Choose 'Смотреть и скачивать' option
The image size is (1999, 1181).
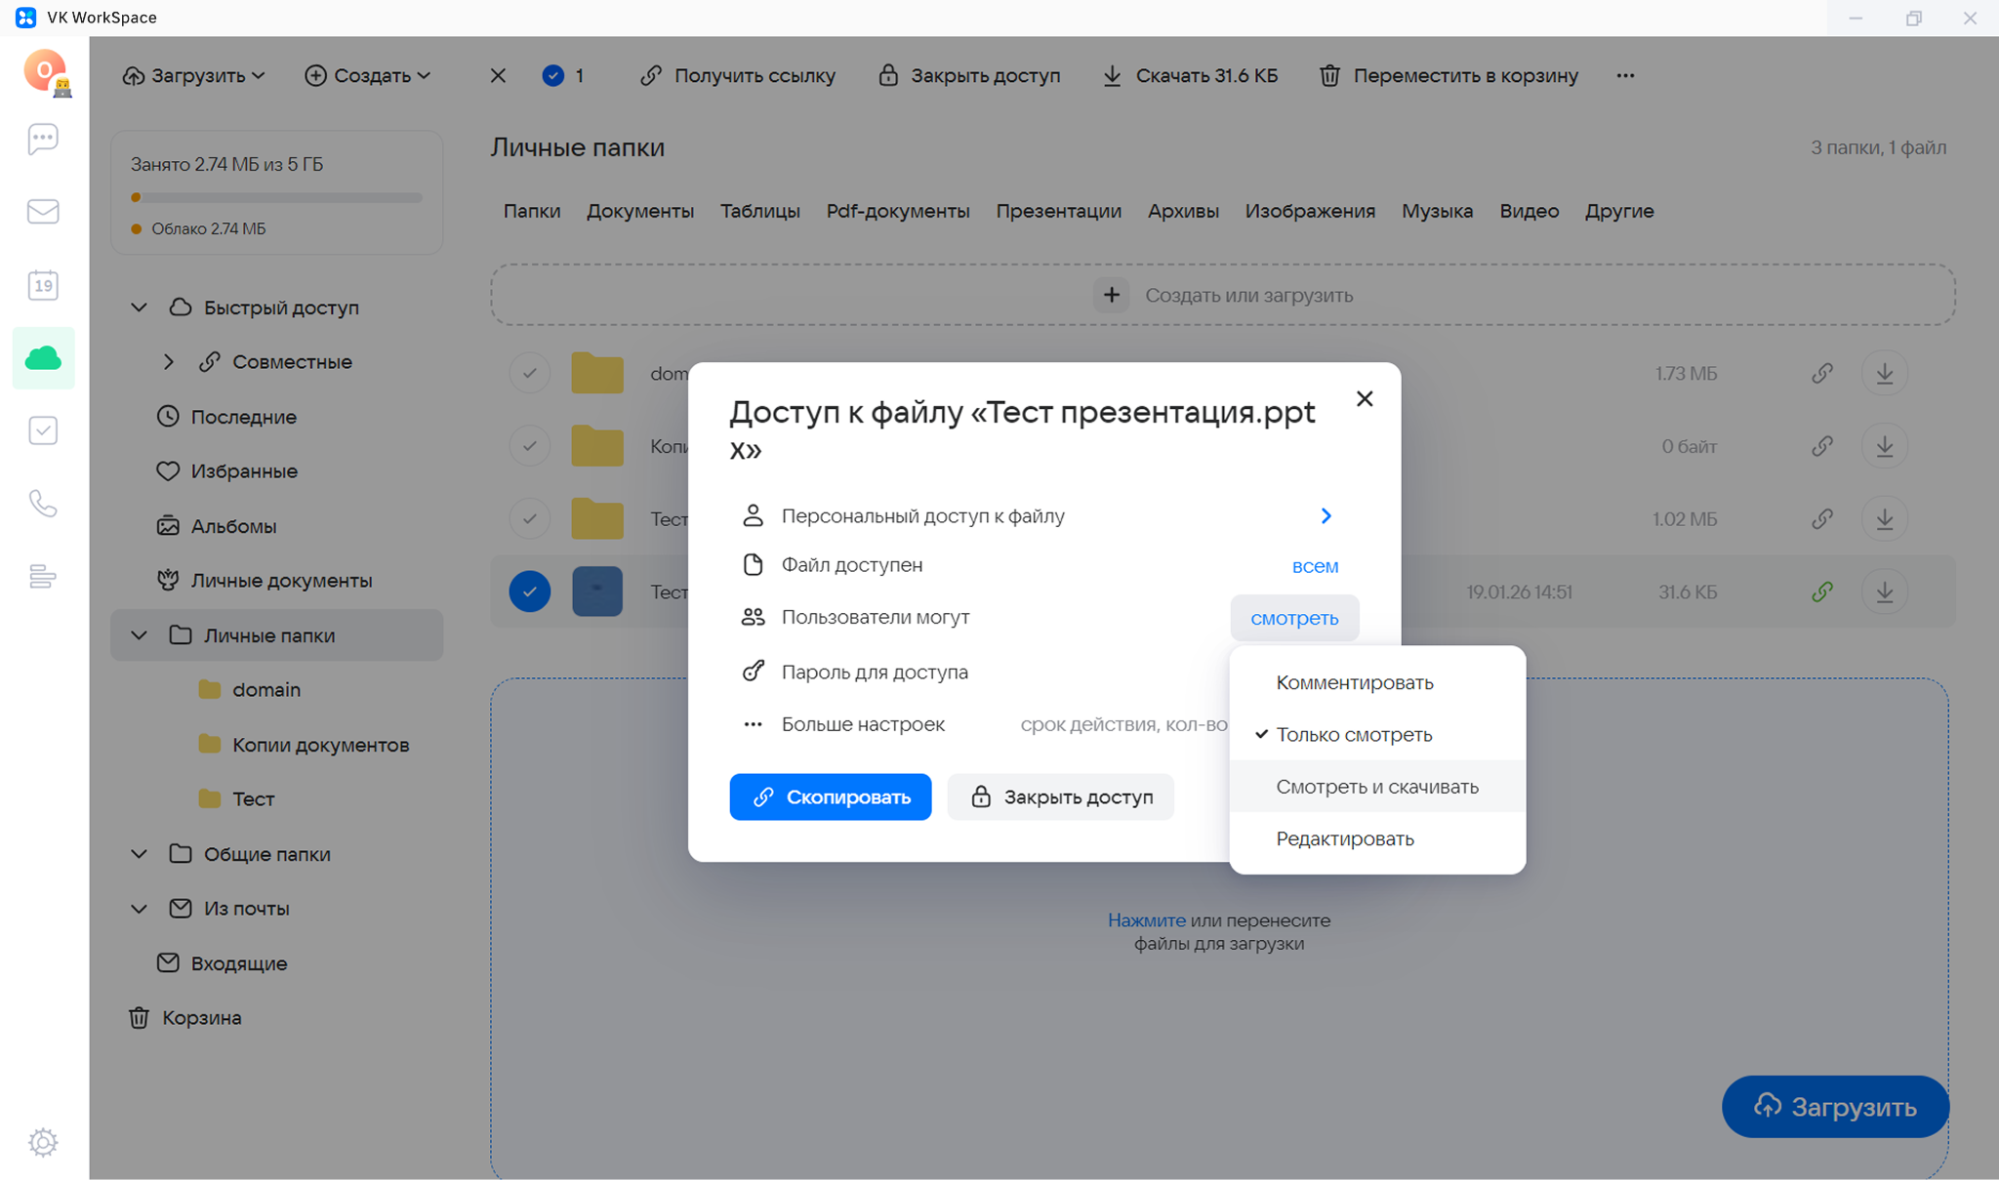[x=1376, y=787]
